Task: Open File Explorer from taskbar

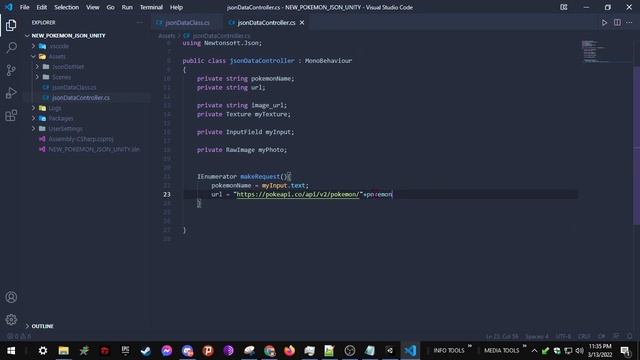Action: 63,351
